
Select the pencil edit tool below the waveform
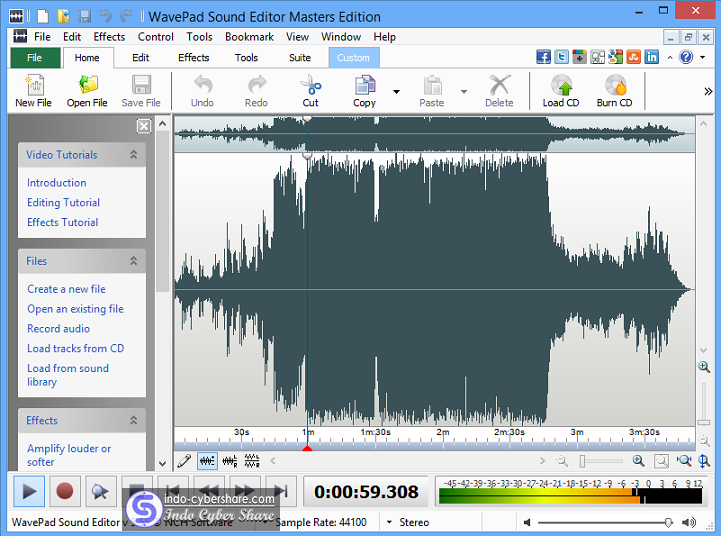[x=184, y=461]
